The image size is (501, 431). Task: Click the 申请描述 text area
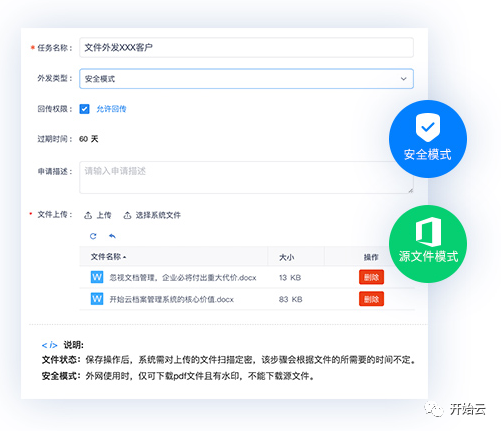pyautogui.click(x=246, y=177)
